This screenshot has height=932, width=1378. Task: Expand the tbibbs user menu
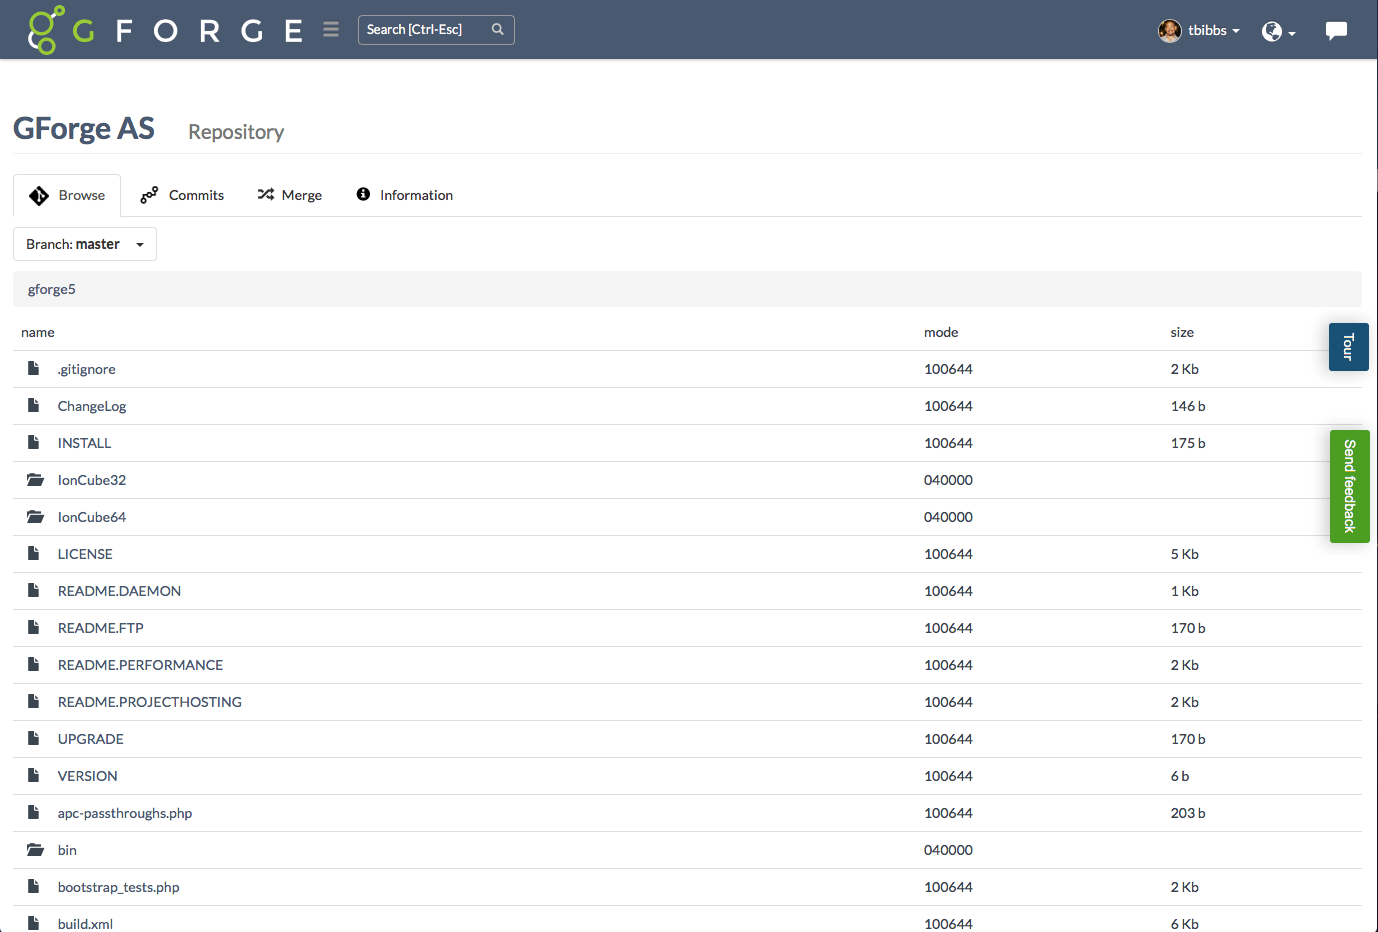coord(1199,30)
